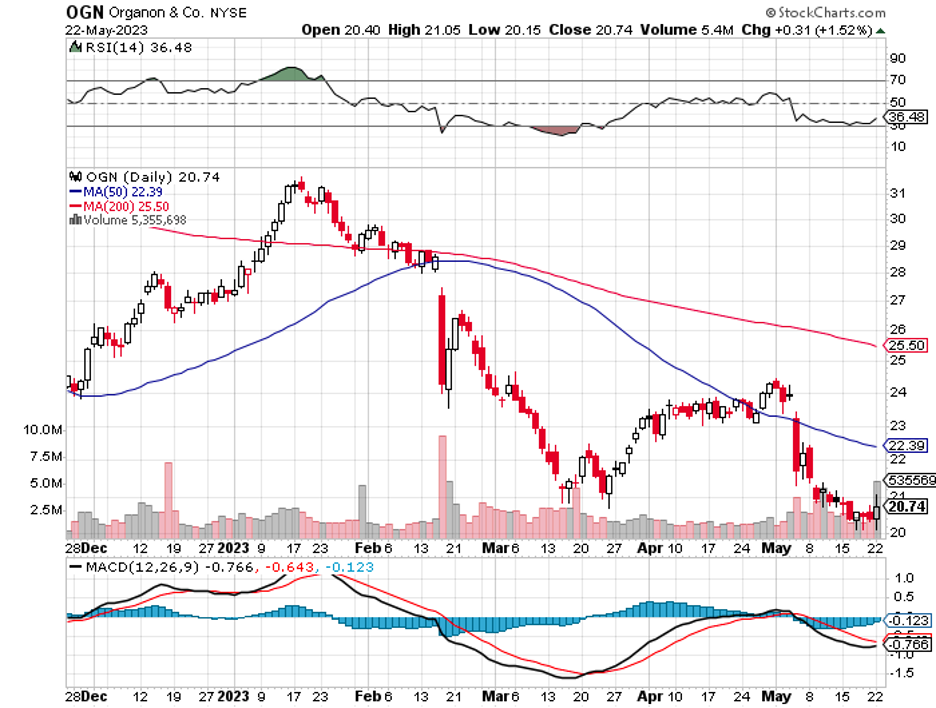Click the 24 price axis label

pyautogui.click(x=898, y=392)
